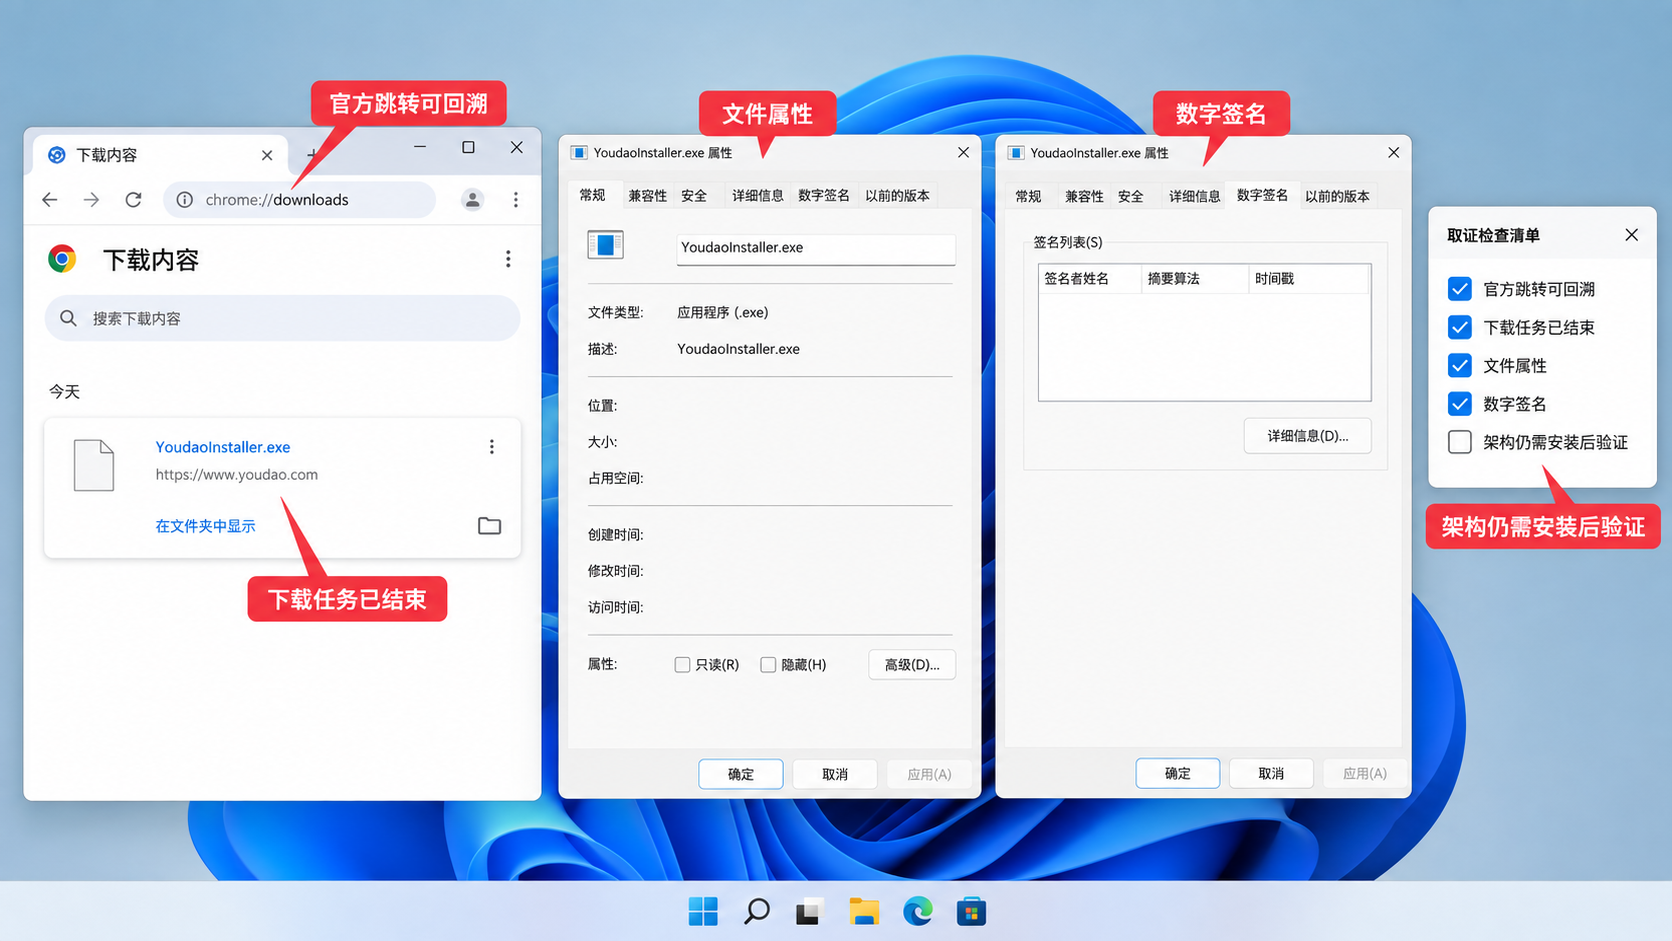Reload the downloads page
The width and height of the screenshot is (1672, 941).
point(133,200)
